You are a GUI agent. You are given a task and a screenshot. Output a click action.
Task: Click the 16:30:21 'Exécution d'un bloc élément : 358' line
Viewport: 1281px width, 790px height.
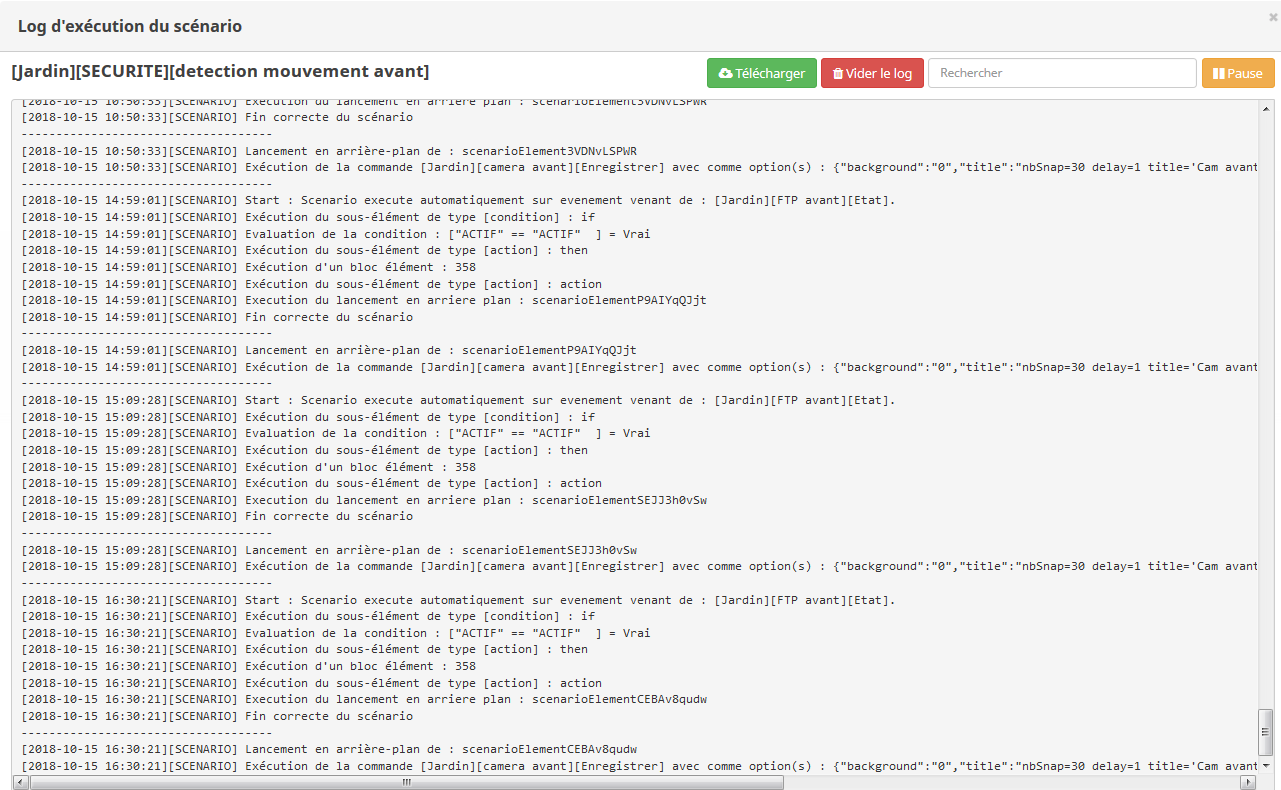point(249,666)
